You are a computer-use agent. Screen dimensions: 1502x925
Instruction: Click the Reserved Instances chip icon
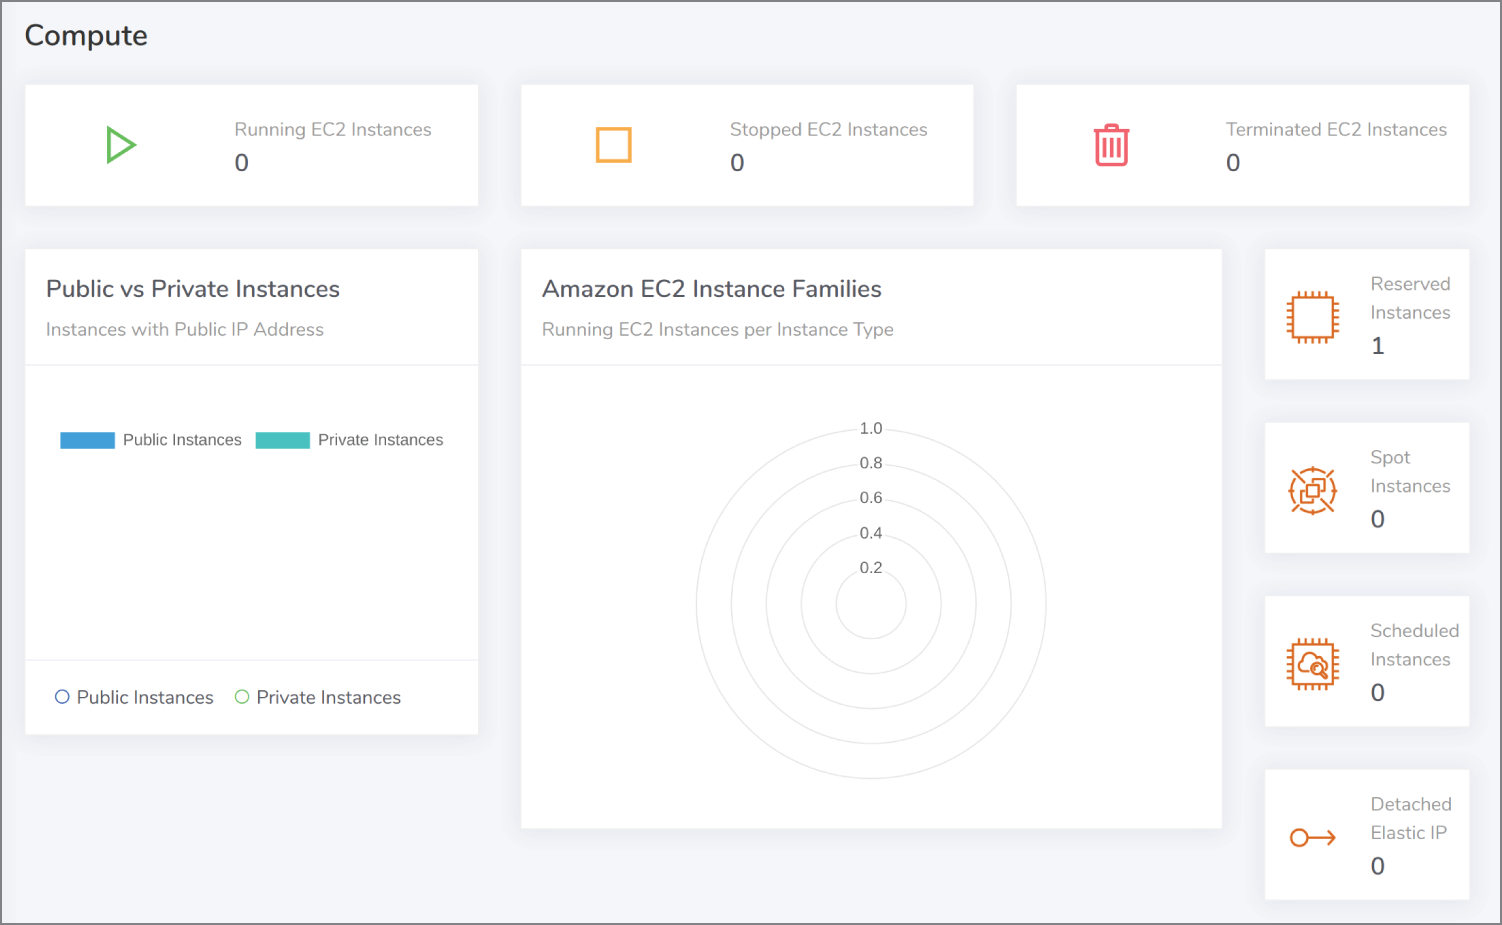coord(1312,317)
